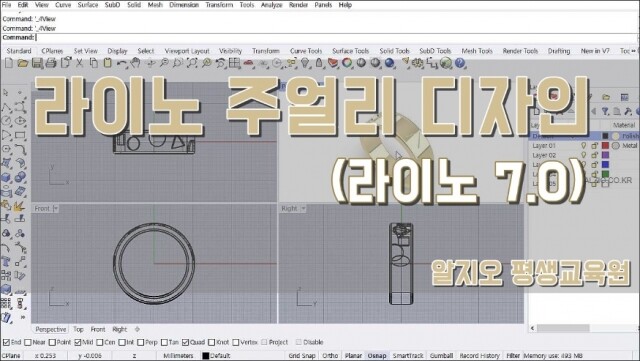The width and height of the screenshot is (640, 361).
Task: Open the Surface menu
Action: click(x=88, y=5)
